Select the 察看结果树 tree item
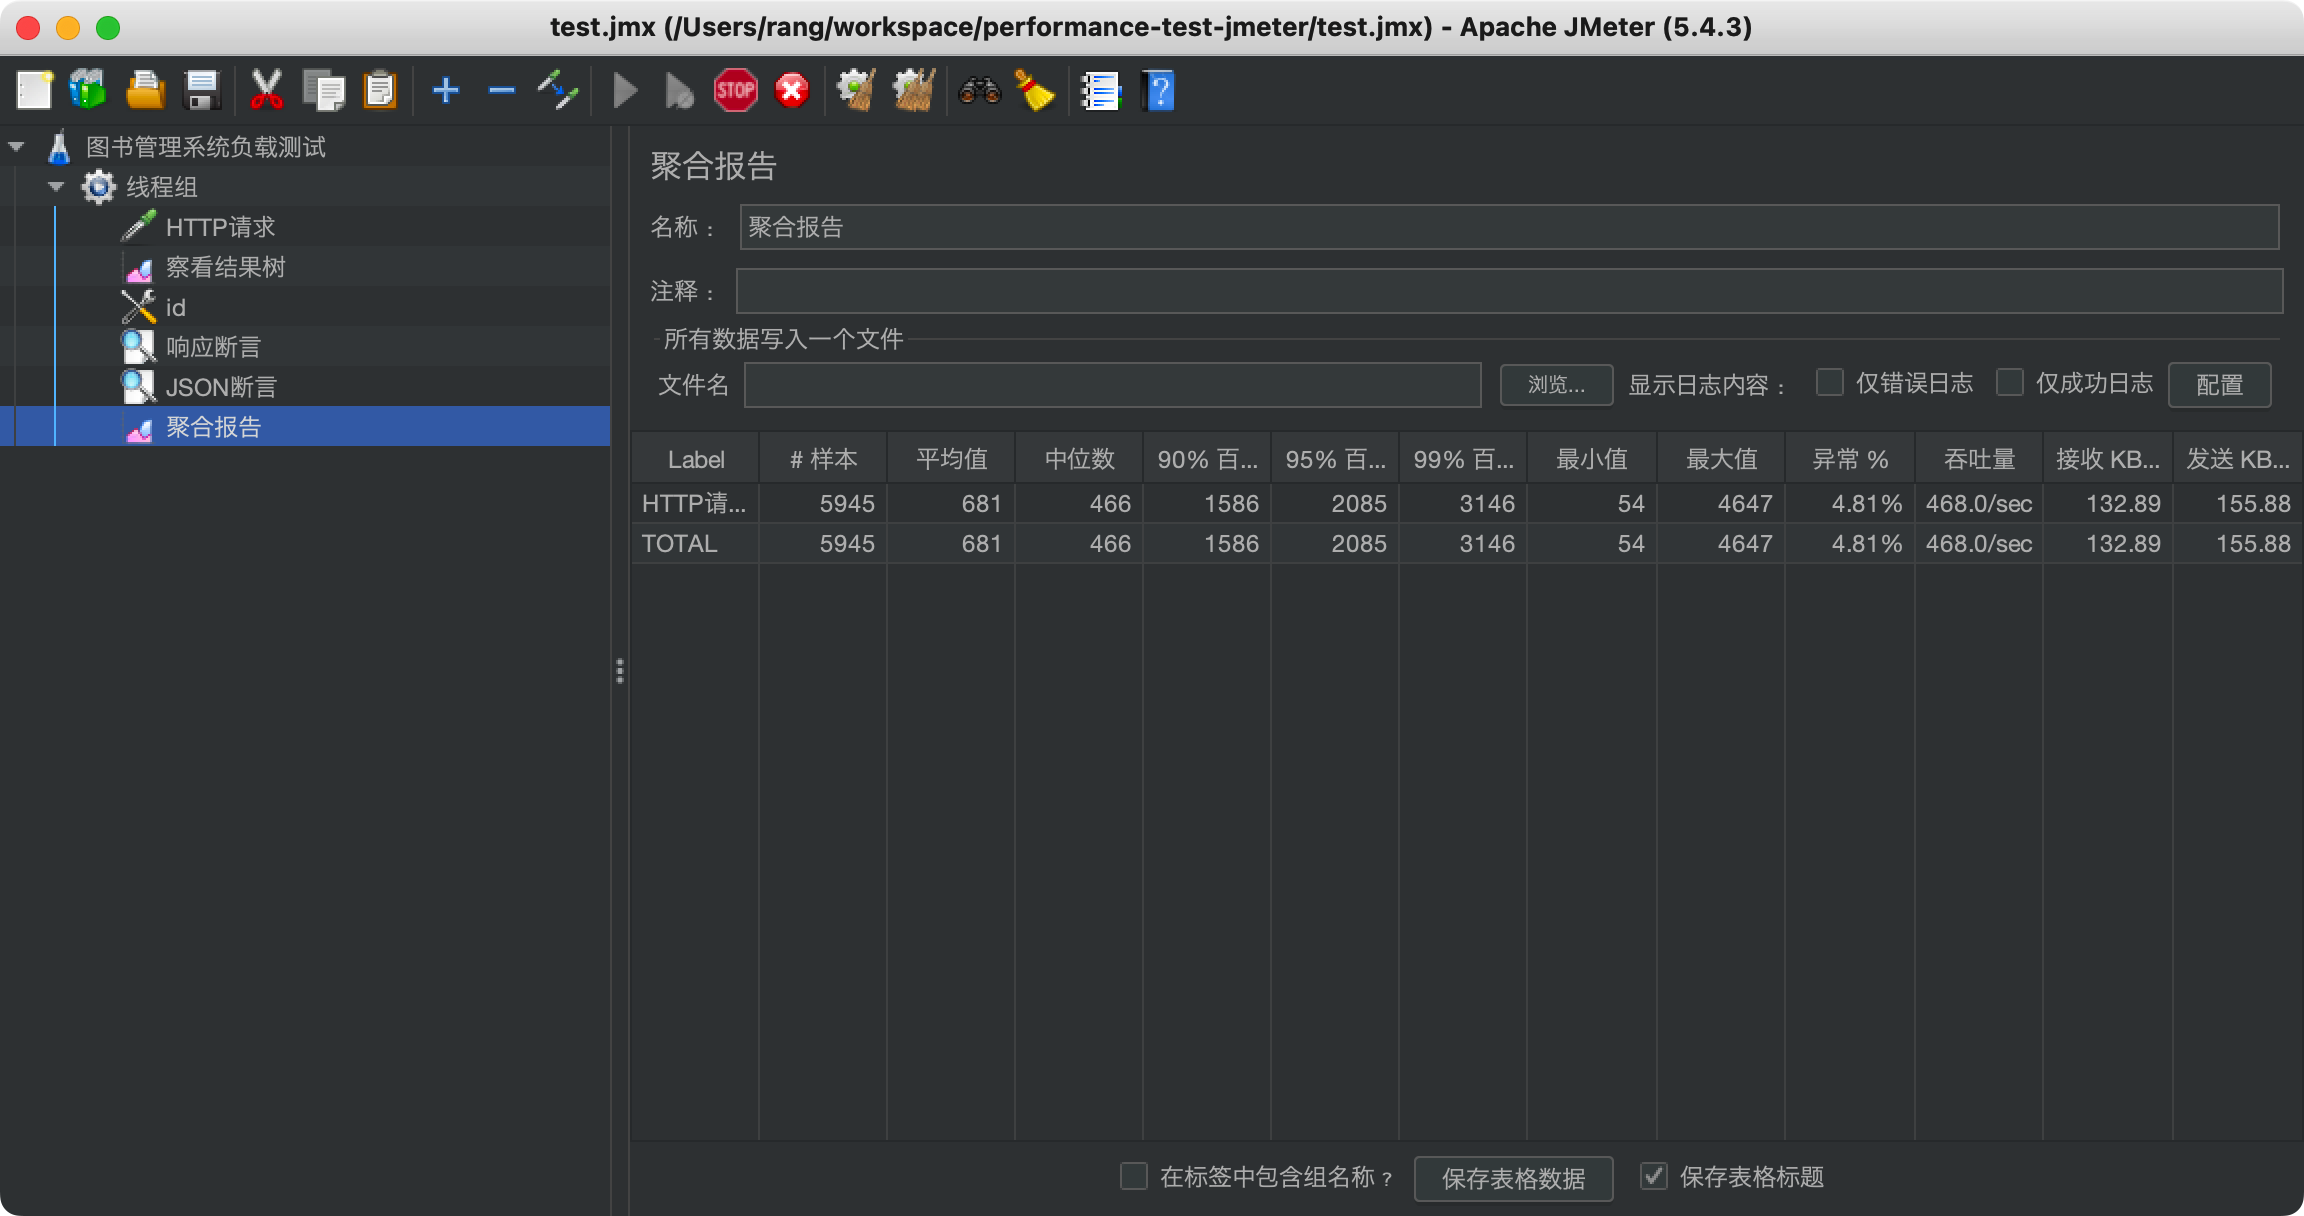 (225, 267)
